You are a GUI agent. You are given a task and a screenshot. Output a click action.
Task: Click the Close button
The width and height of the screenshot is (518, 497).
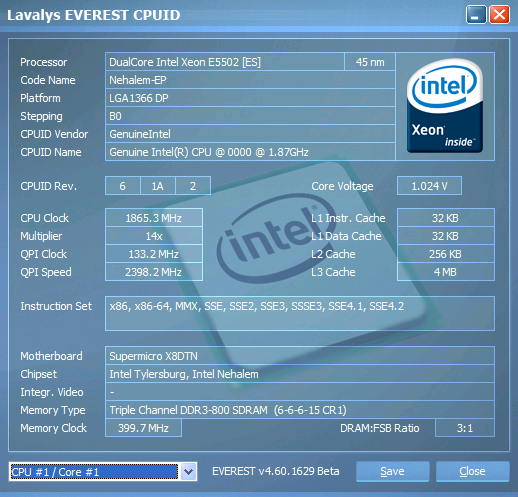click(x=472, y=471)
